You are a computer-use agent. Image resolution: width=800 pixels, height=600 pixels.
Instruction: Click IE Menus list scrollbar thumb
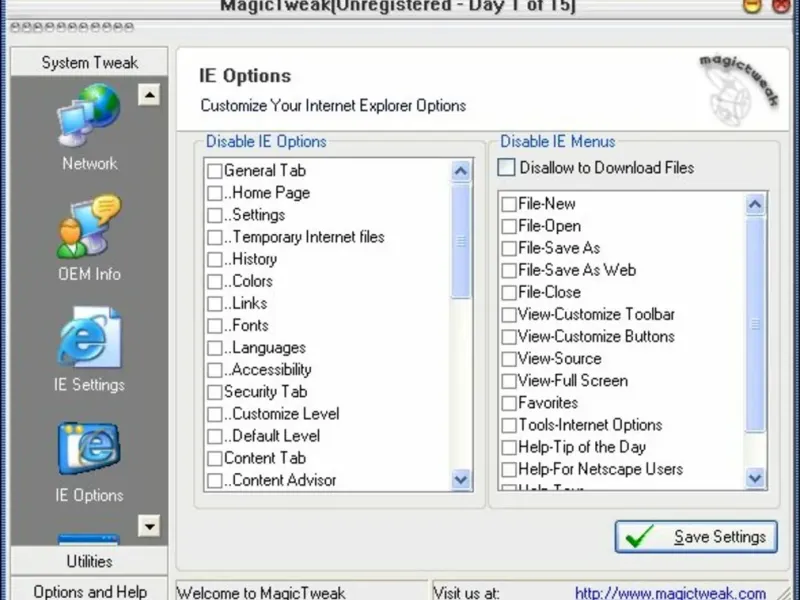(755, 324)
